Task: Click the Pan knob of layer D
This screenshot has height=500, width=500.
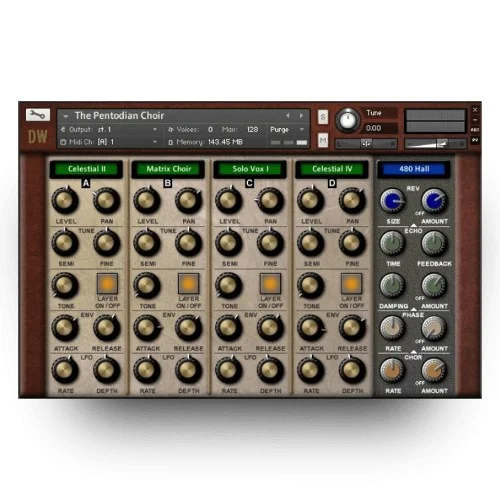Action: (352, 200)
